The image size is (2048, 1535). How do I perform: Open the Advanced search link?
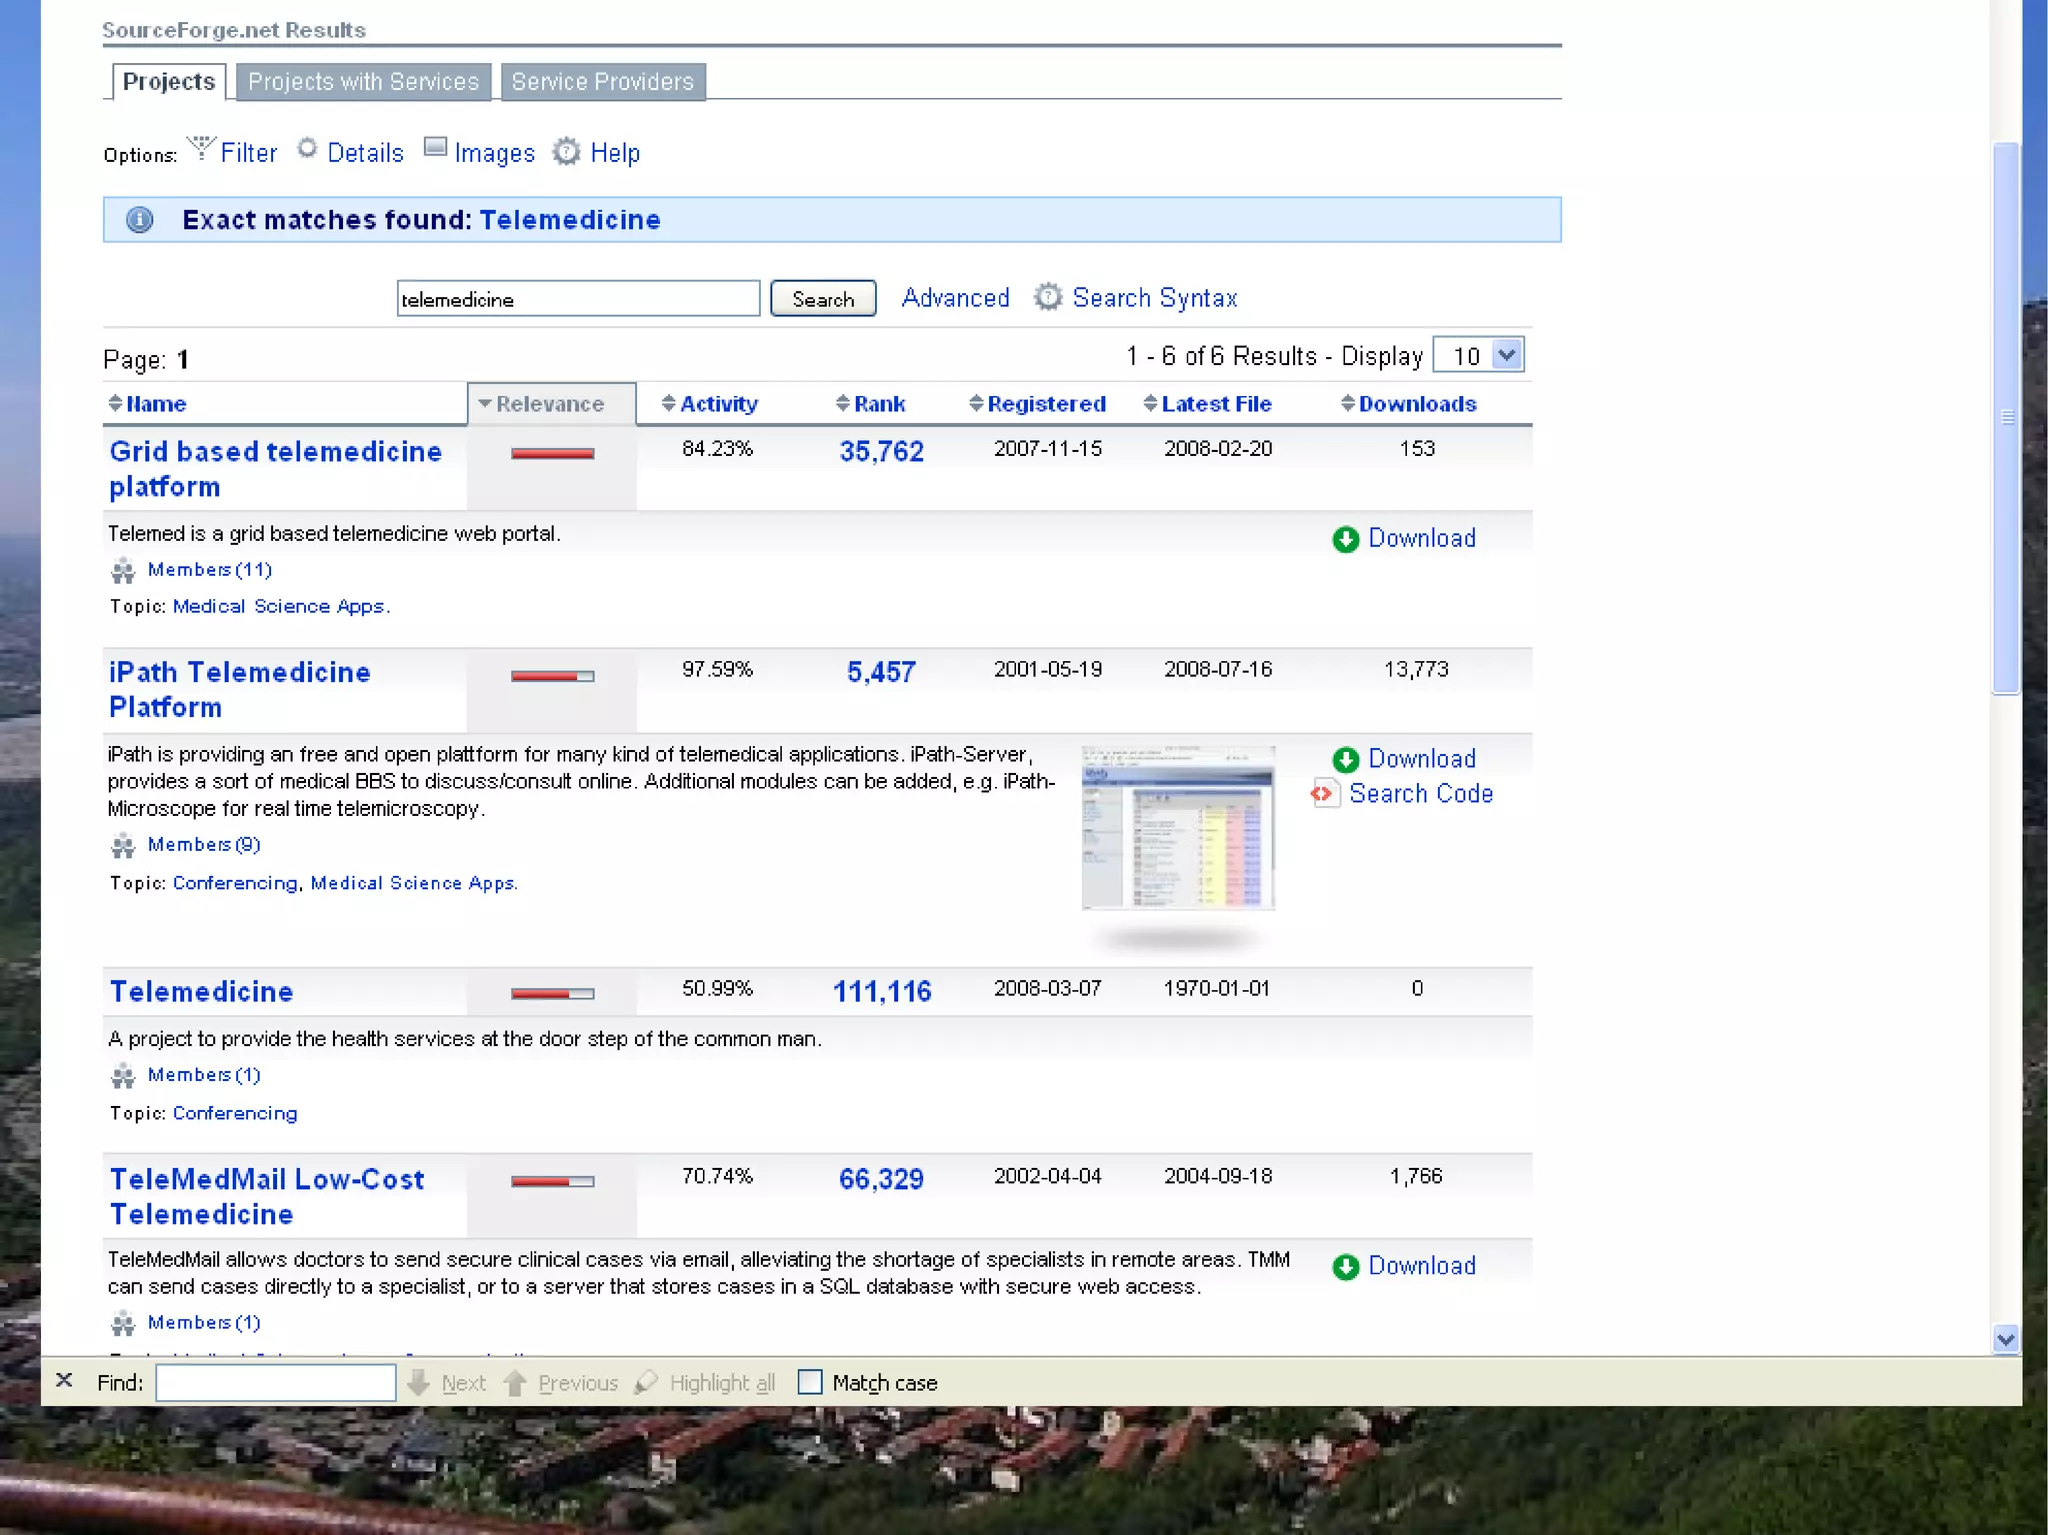955,298
